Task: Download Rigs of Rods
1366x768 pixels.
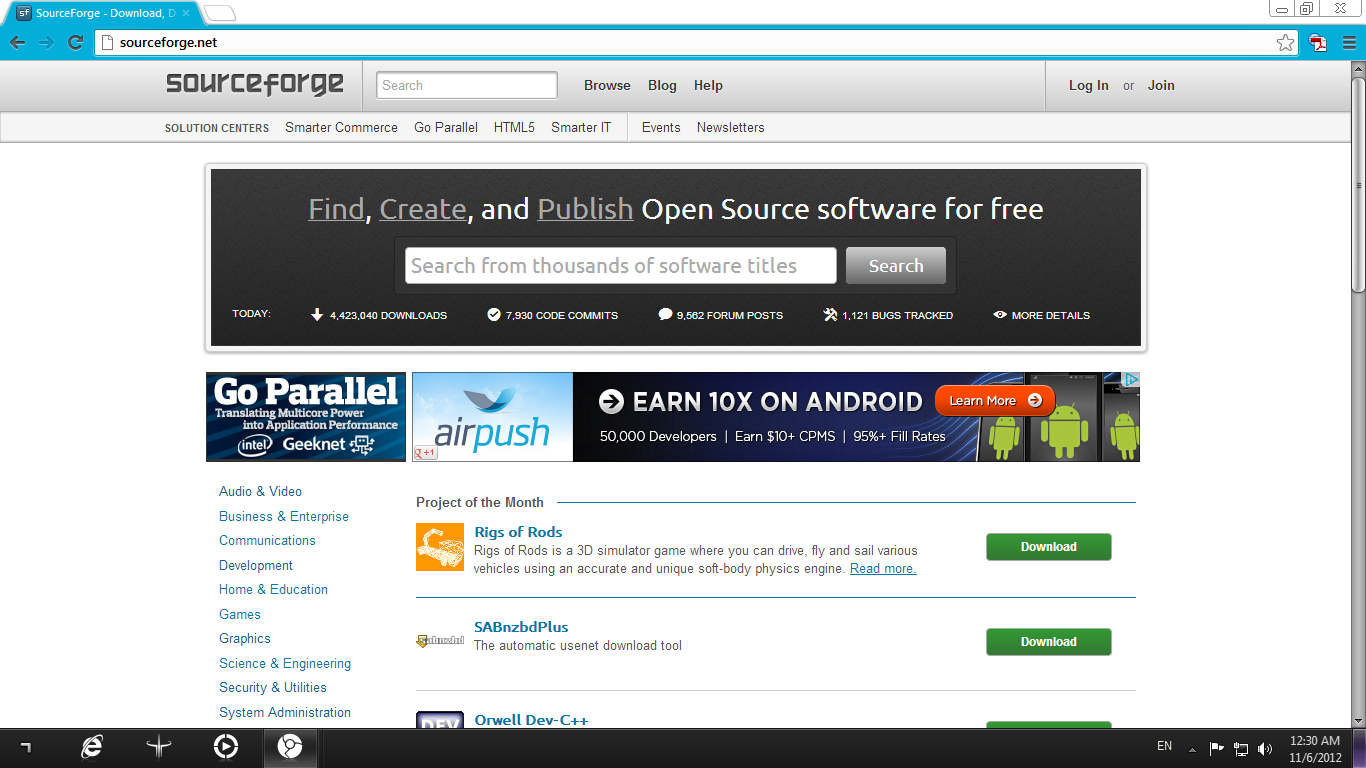Action: point(1048,547)
